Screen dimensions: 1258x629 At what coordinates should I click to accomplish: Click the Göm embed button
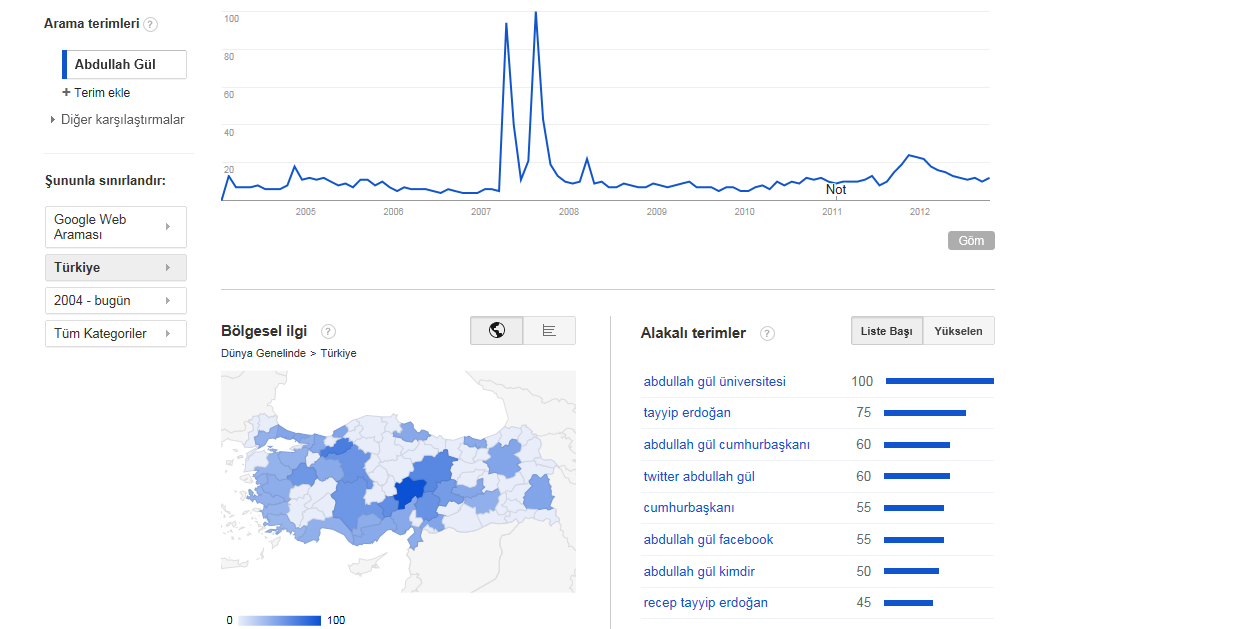pos(971,241)
